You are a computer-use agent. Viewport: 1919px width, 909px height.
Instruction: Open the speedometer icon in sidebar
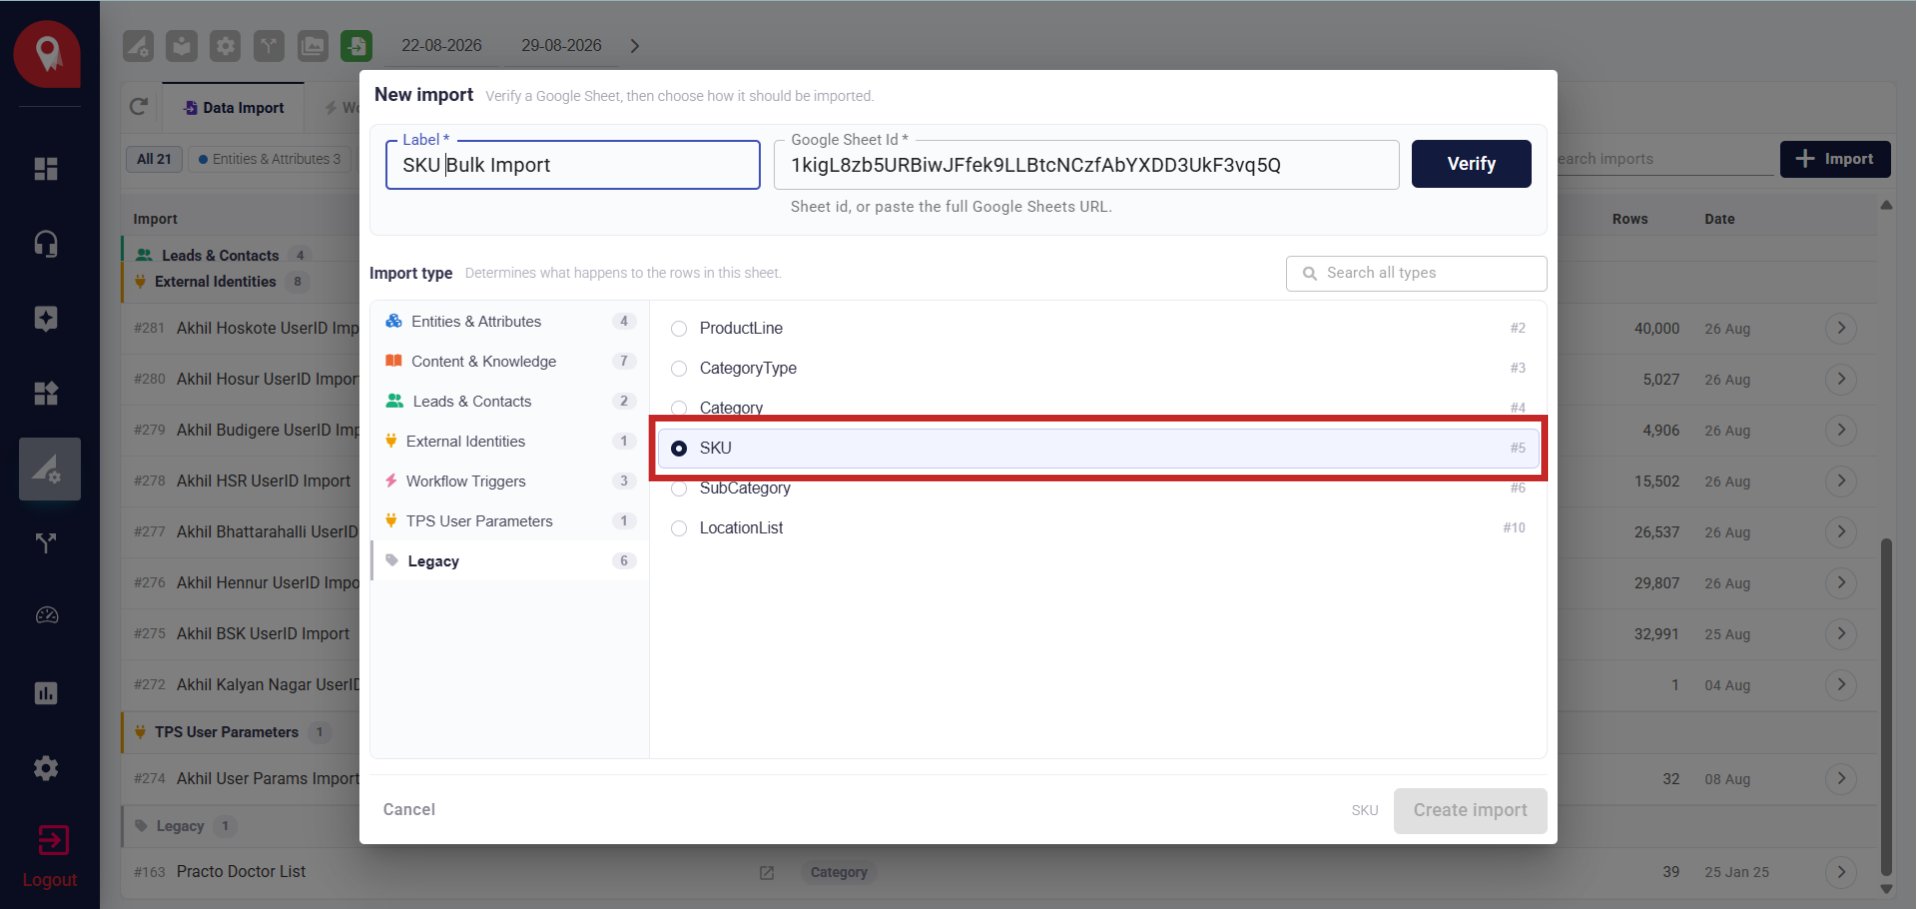(x=46, y=616)
